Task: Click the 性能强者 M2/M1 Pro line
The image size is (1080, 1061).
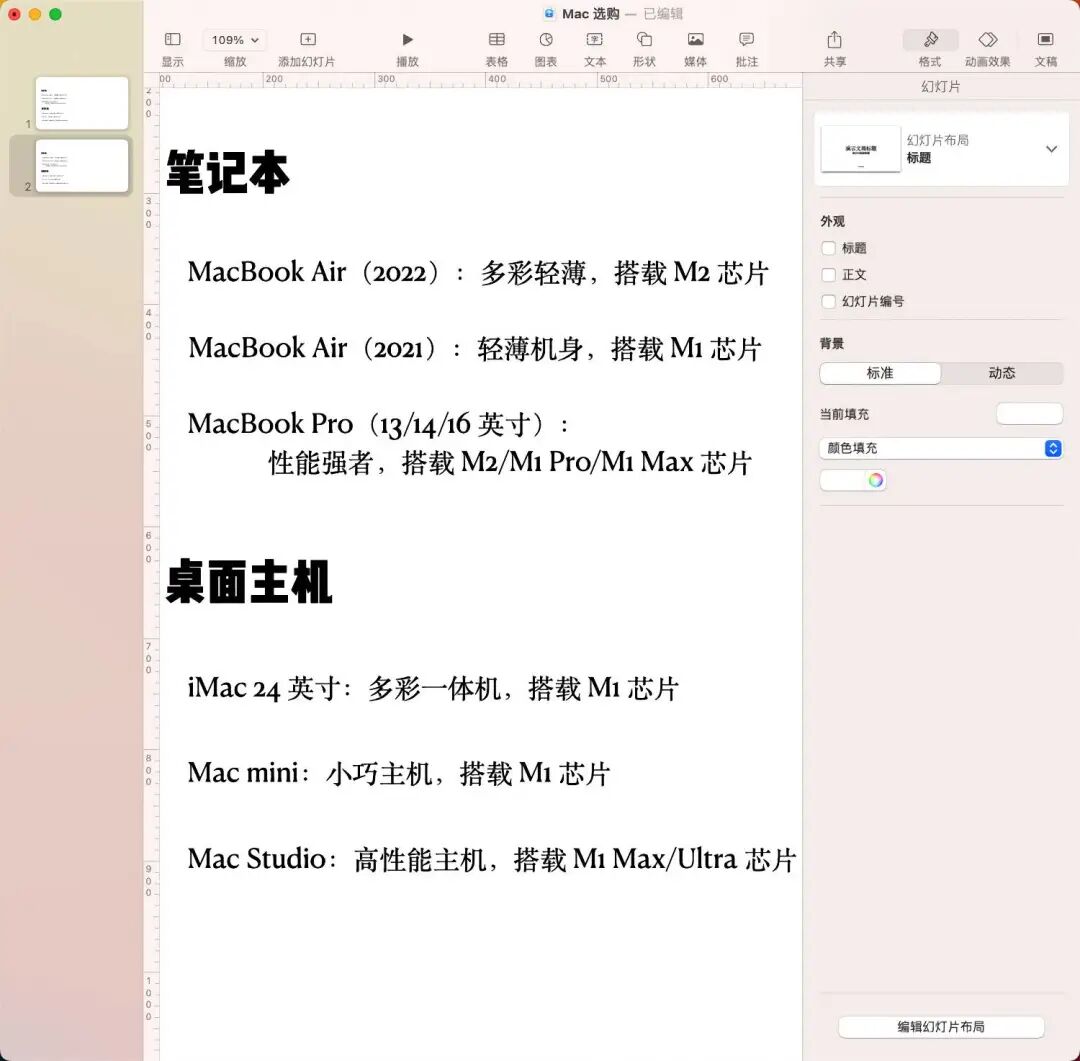Action: click(x=510, y=462)
